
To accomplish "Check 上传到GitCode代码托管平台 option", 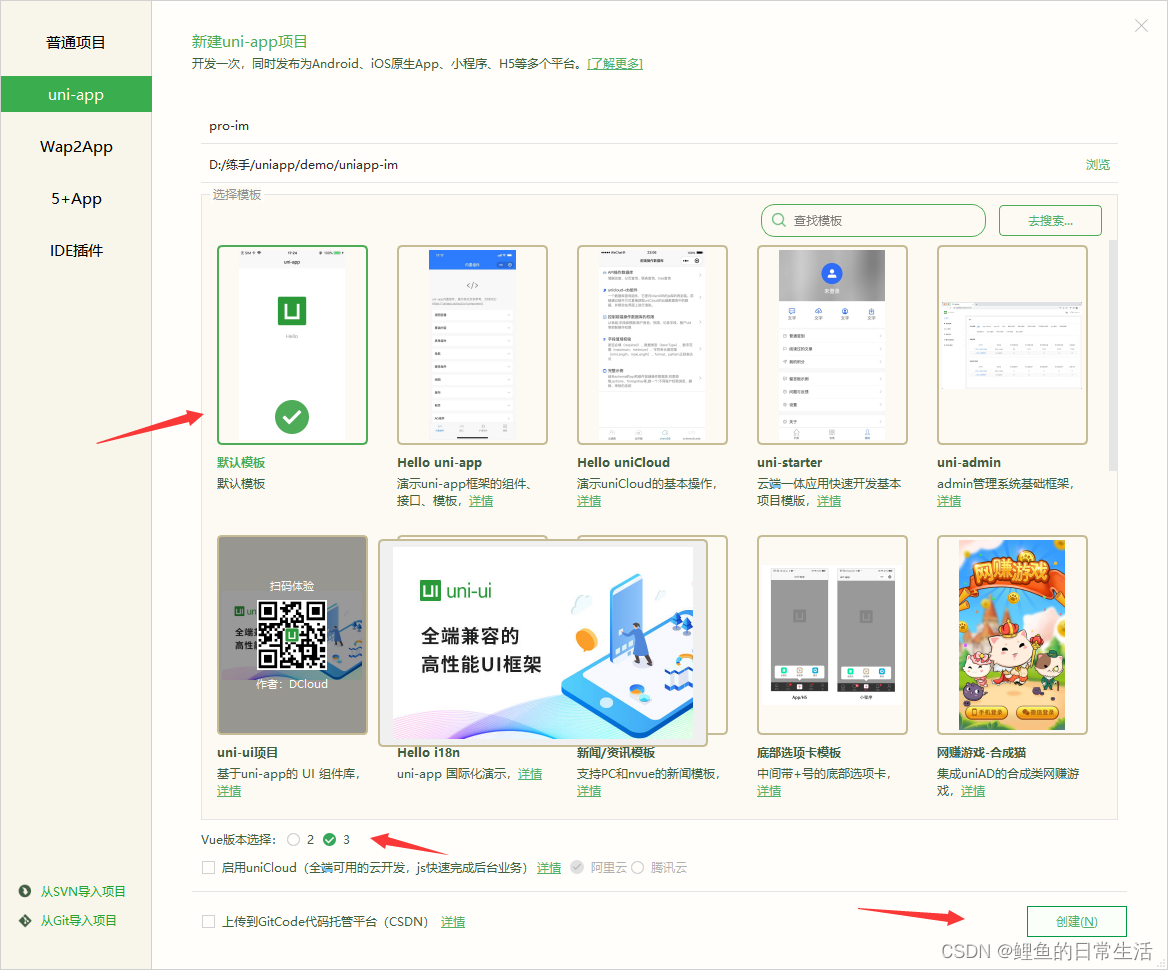I will pyautogui.click(x=208, y=921).
